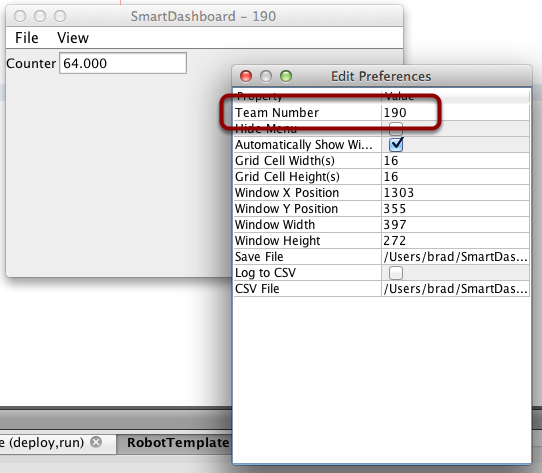The width and height of the screenshot is (542, 473).
Task: Click the Automatically Show Wi... property label
Action: coord(304,145)
